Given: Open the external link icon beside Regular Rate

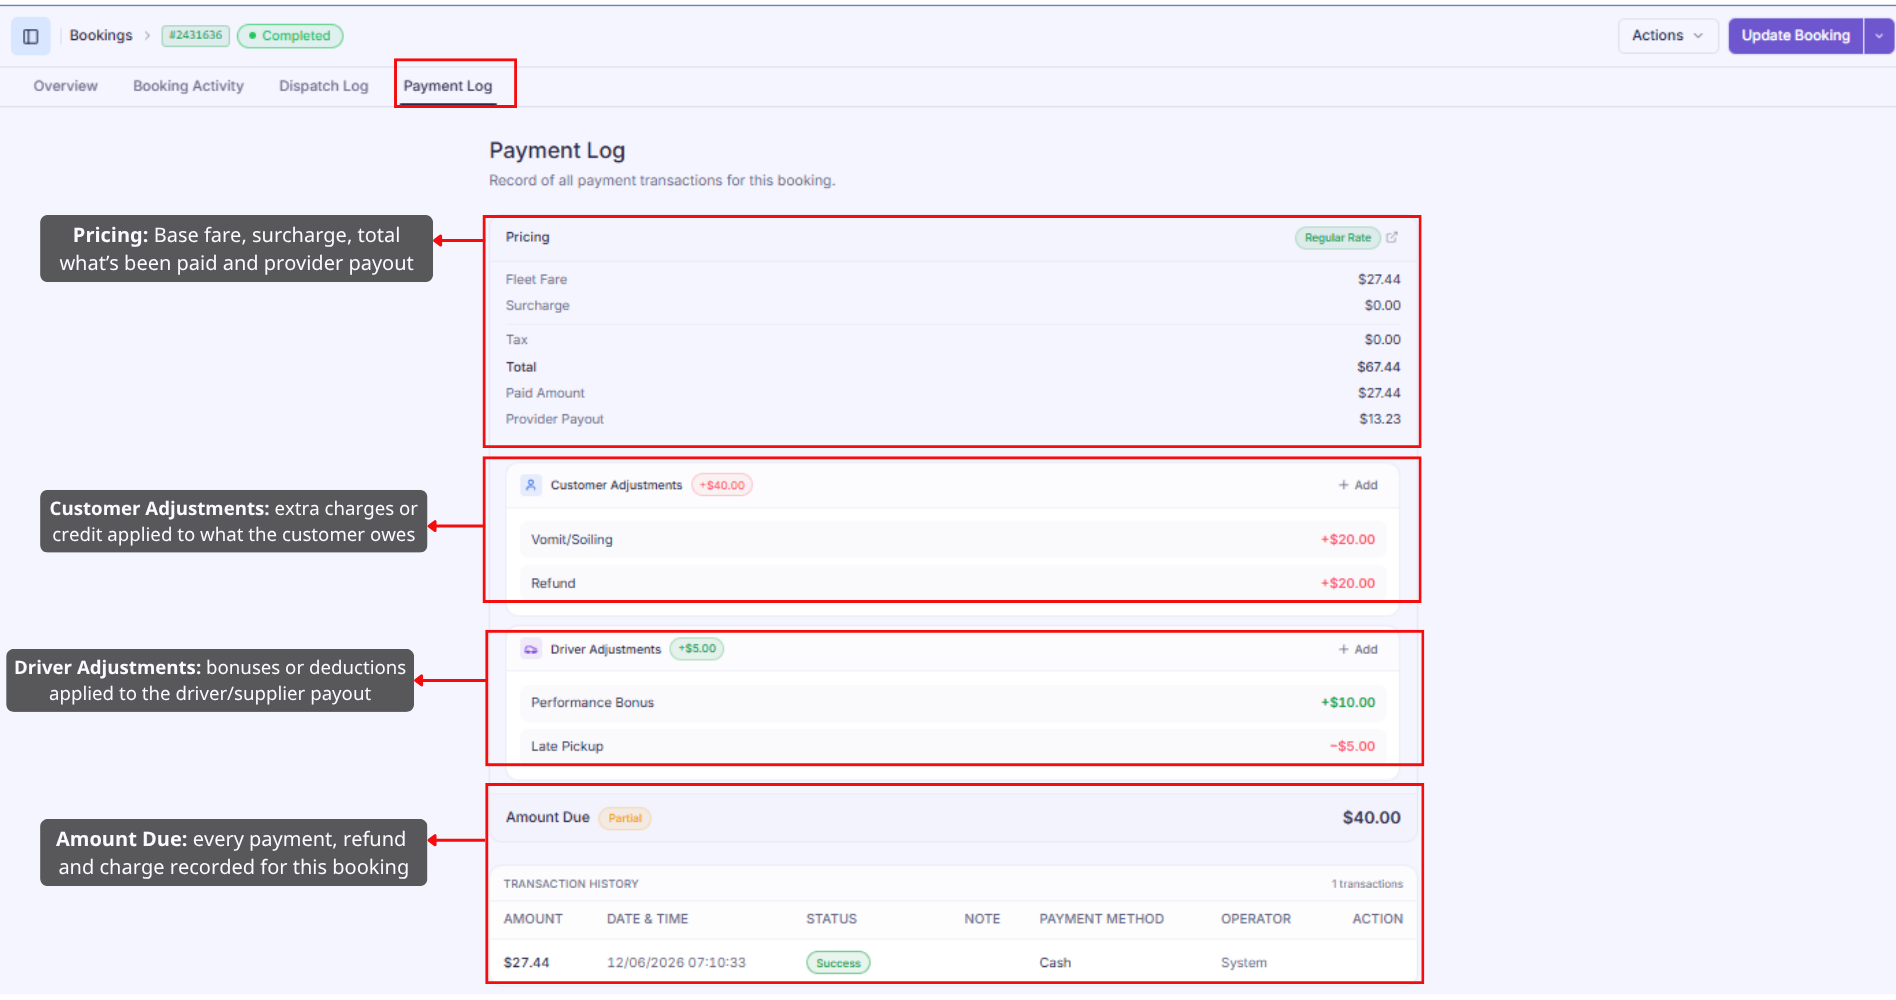Looking at the screenshot, I should pyautogui.click(x=1392, y=237).
